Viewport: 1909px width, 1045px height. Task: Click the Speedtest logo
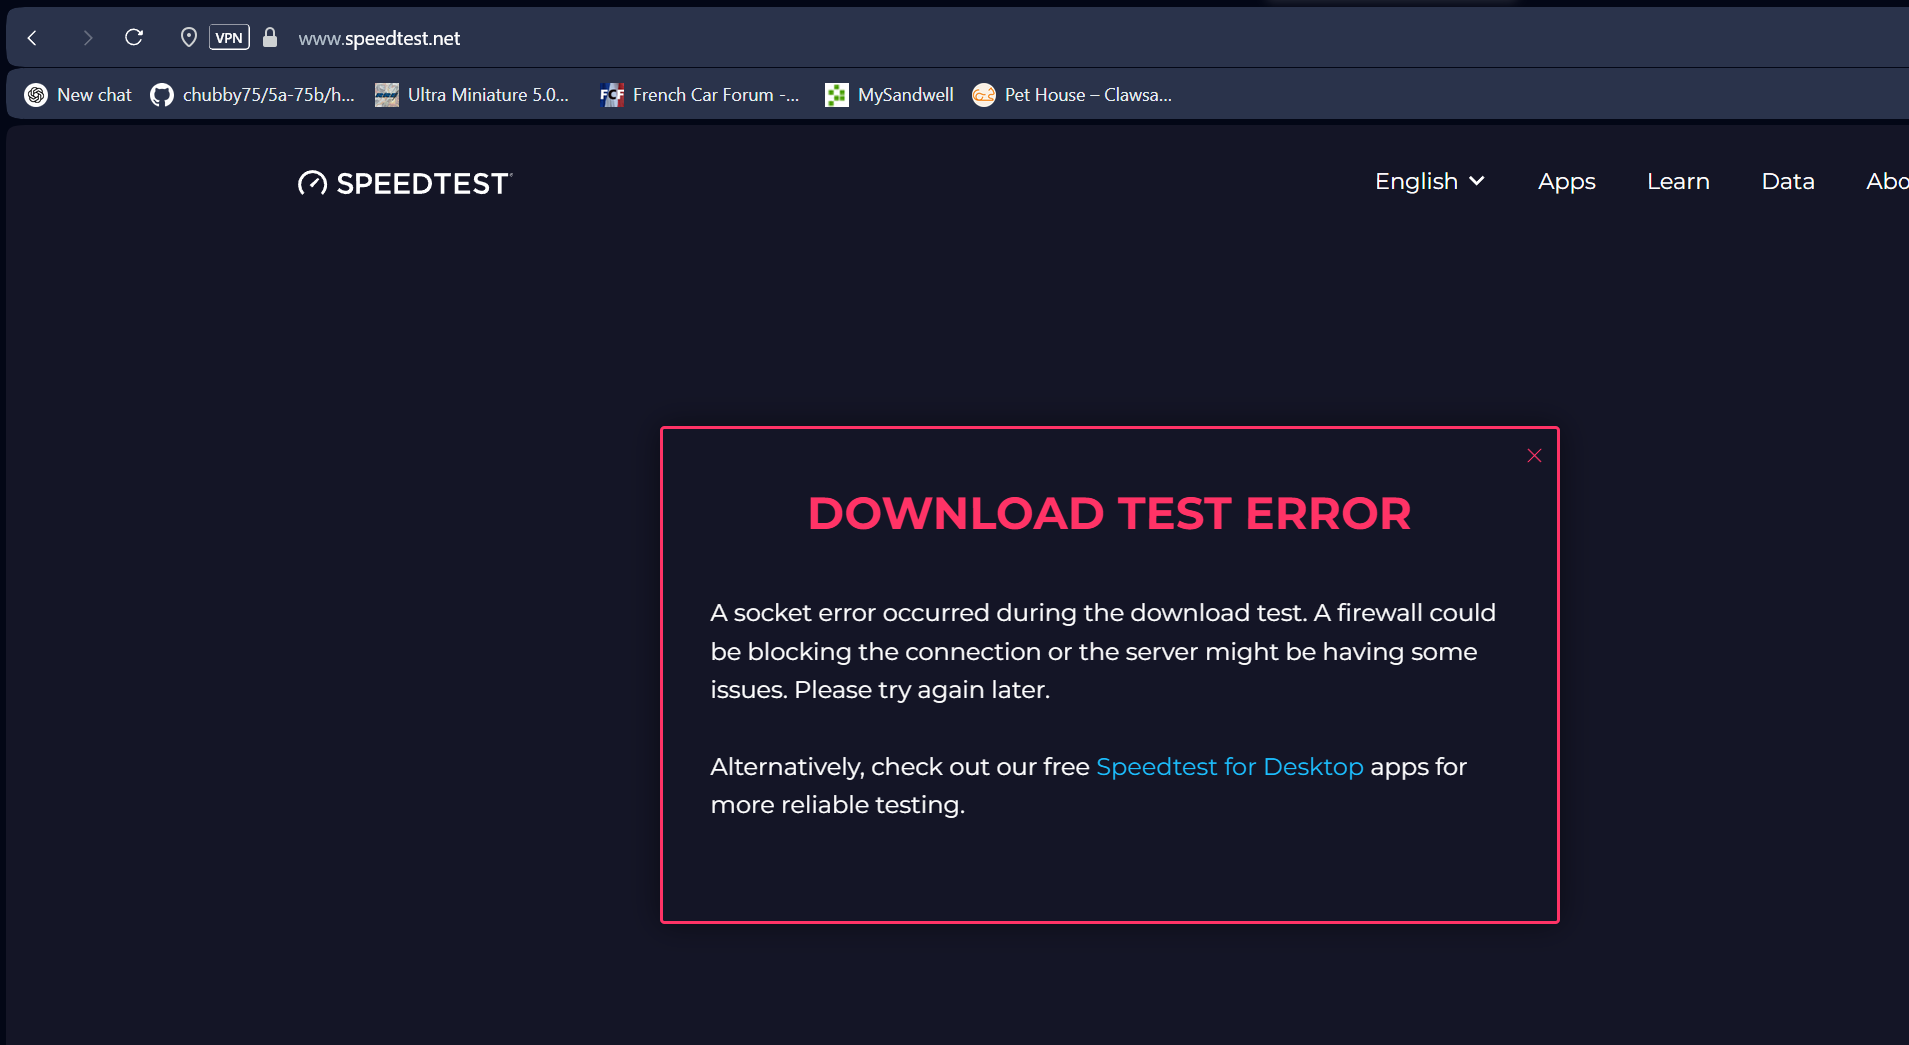(x=405, y=183)
